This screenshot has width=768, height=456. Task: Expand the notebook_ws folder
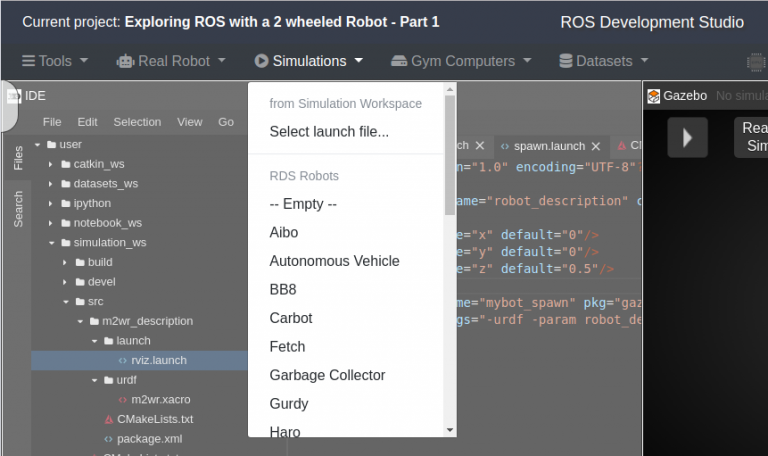50,223
